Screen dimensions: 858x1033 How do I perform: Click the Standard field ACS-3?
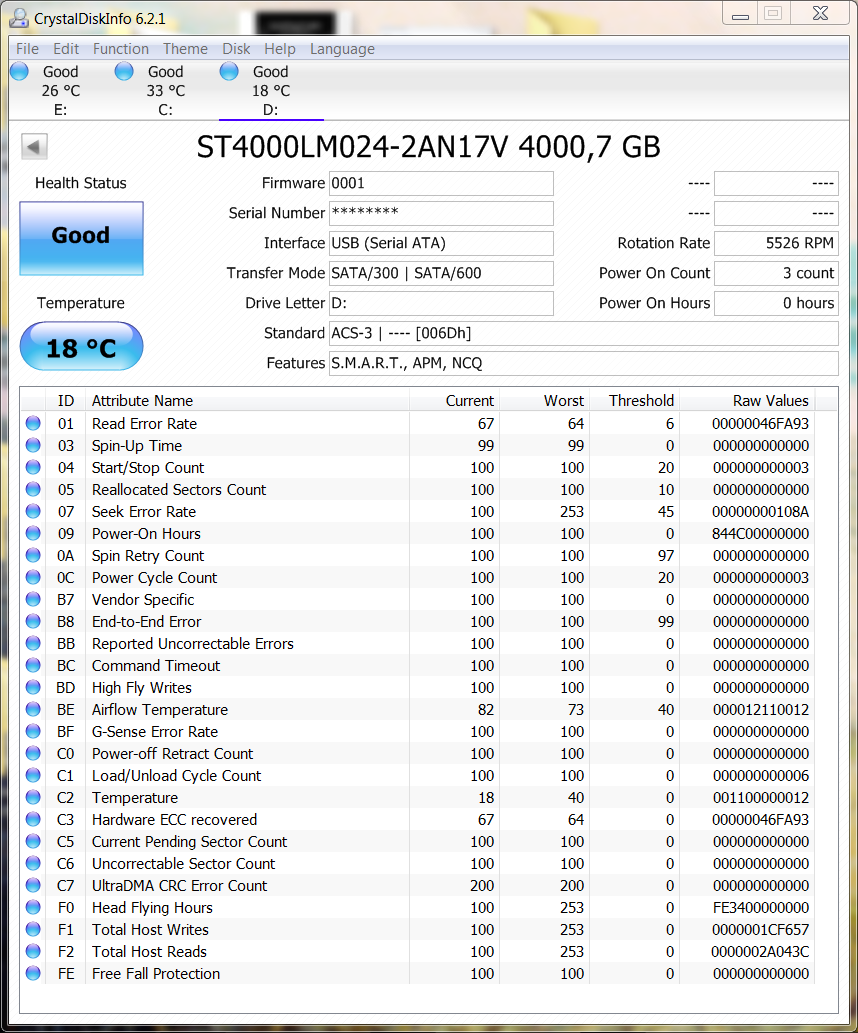click(x=583, y=333)
